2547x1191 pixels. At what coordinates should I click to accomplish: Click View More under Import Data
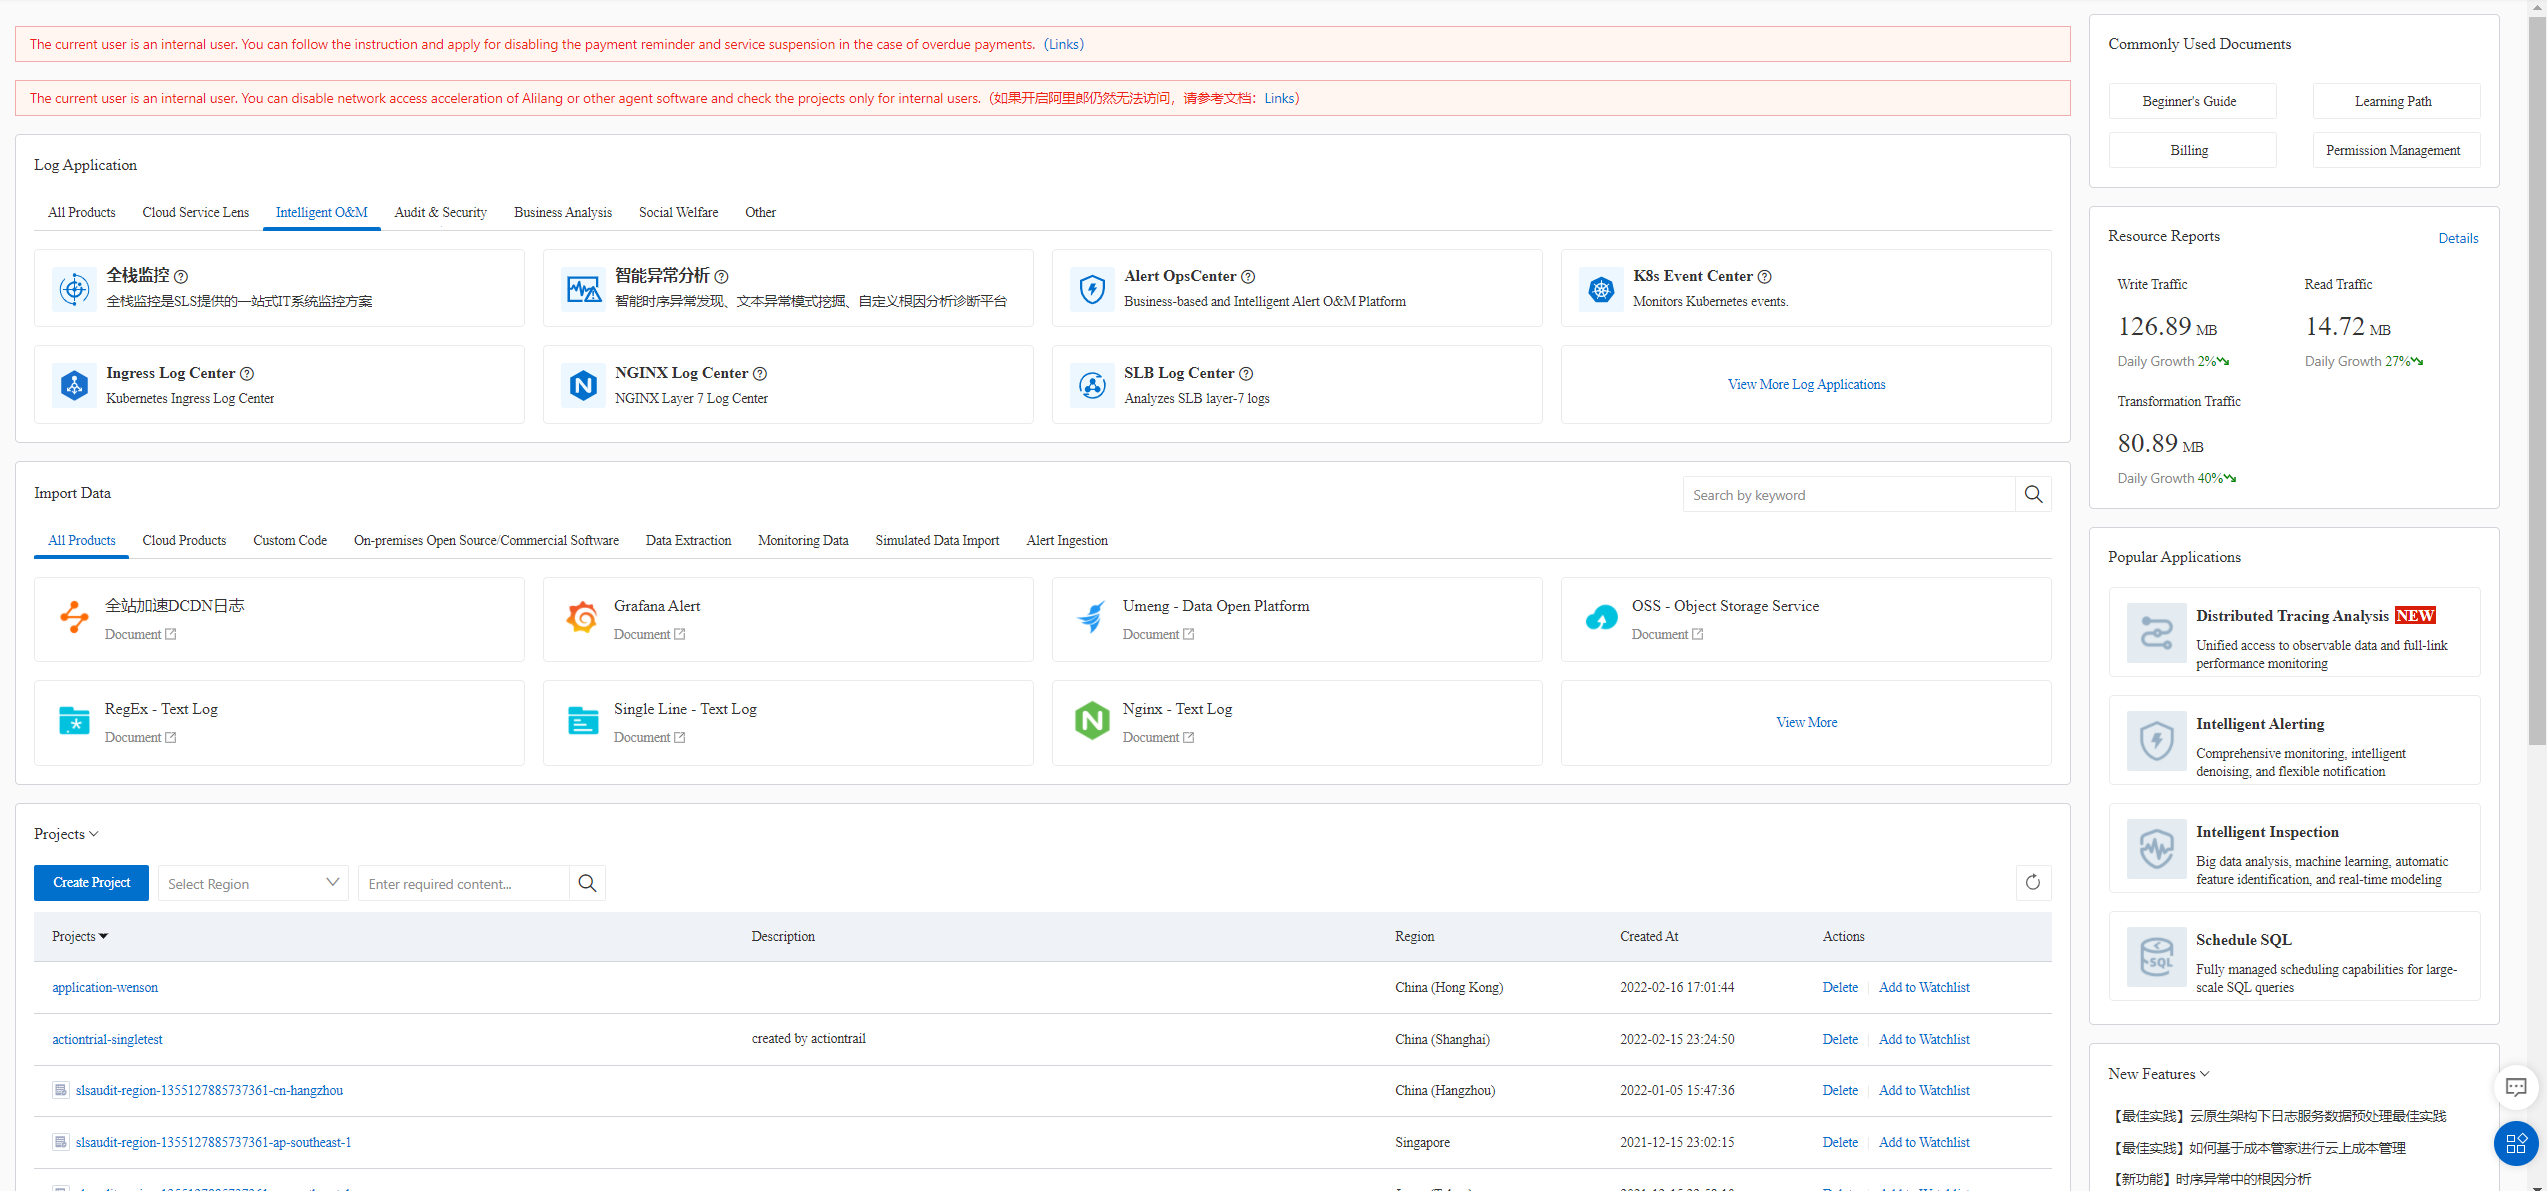[1806, 723]
